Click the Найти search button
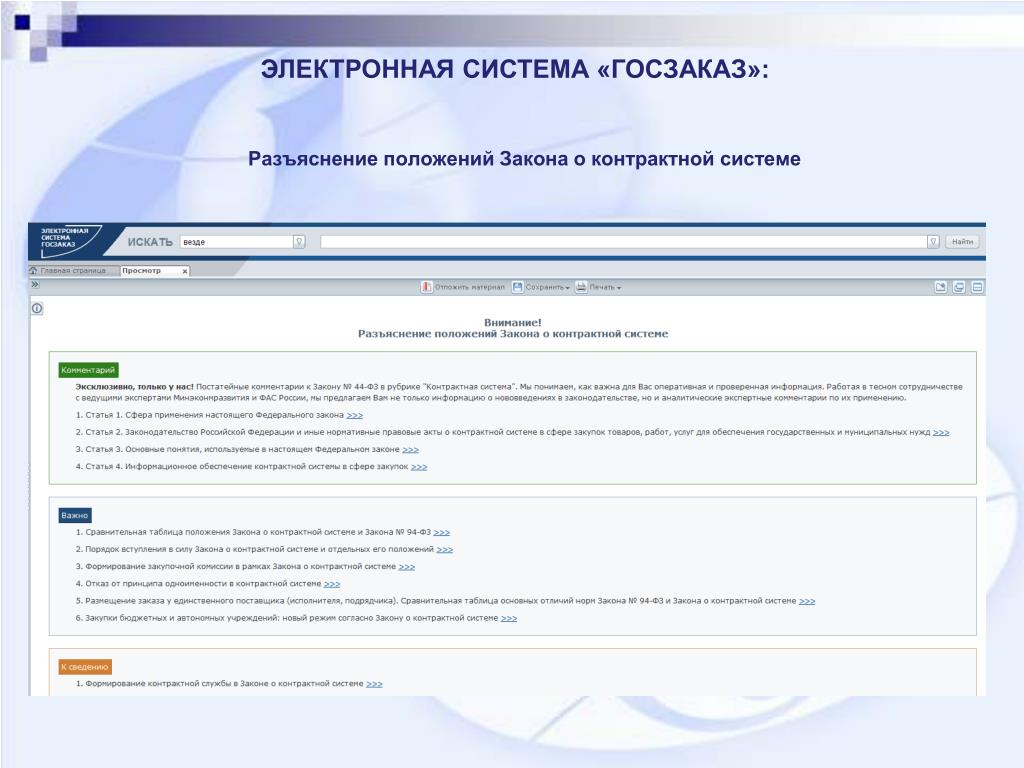Image resolution: width=1024 pixels, height=768 pixels. 962,242
